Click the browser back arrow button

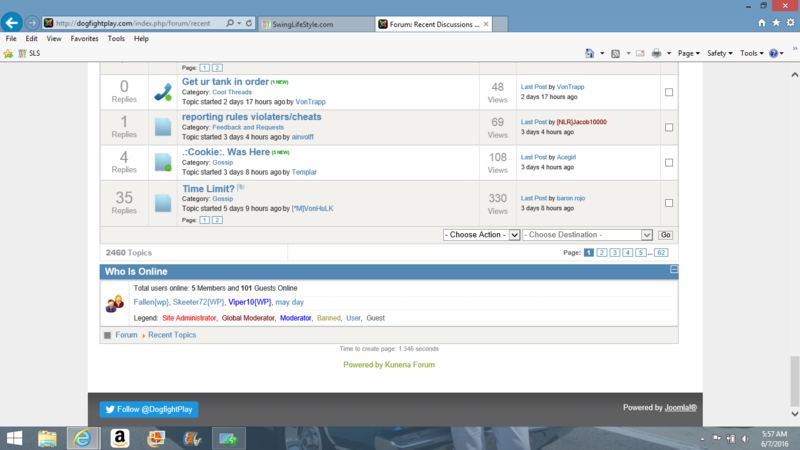[13, 22]
